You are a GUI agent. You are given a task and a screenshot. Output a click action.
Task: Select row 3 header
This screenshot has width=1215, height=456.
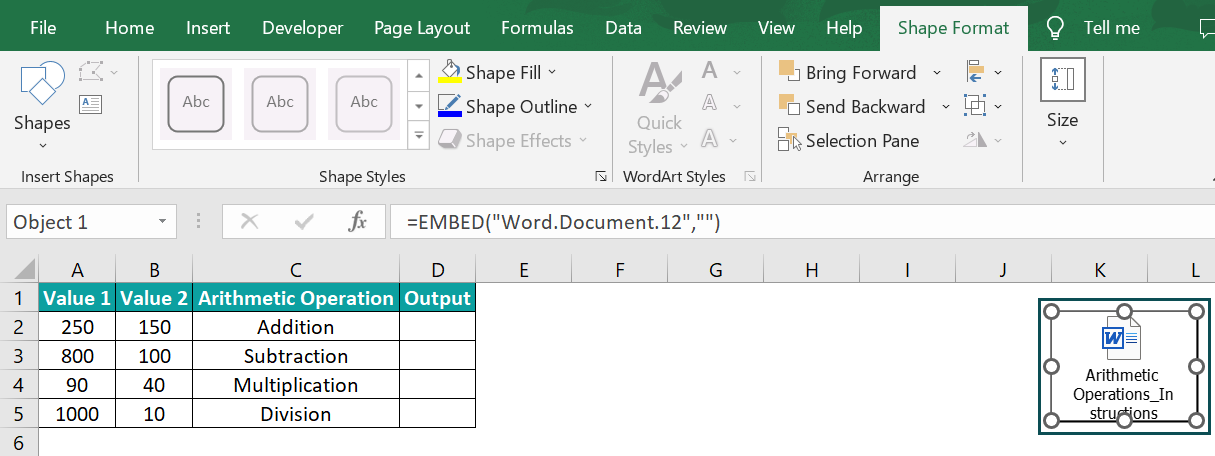19,356
